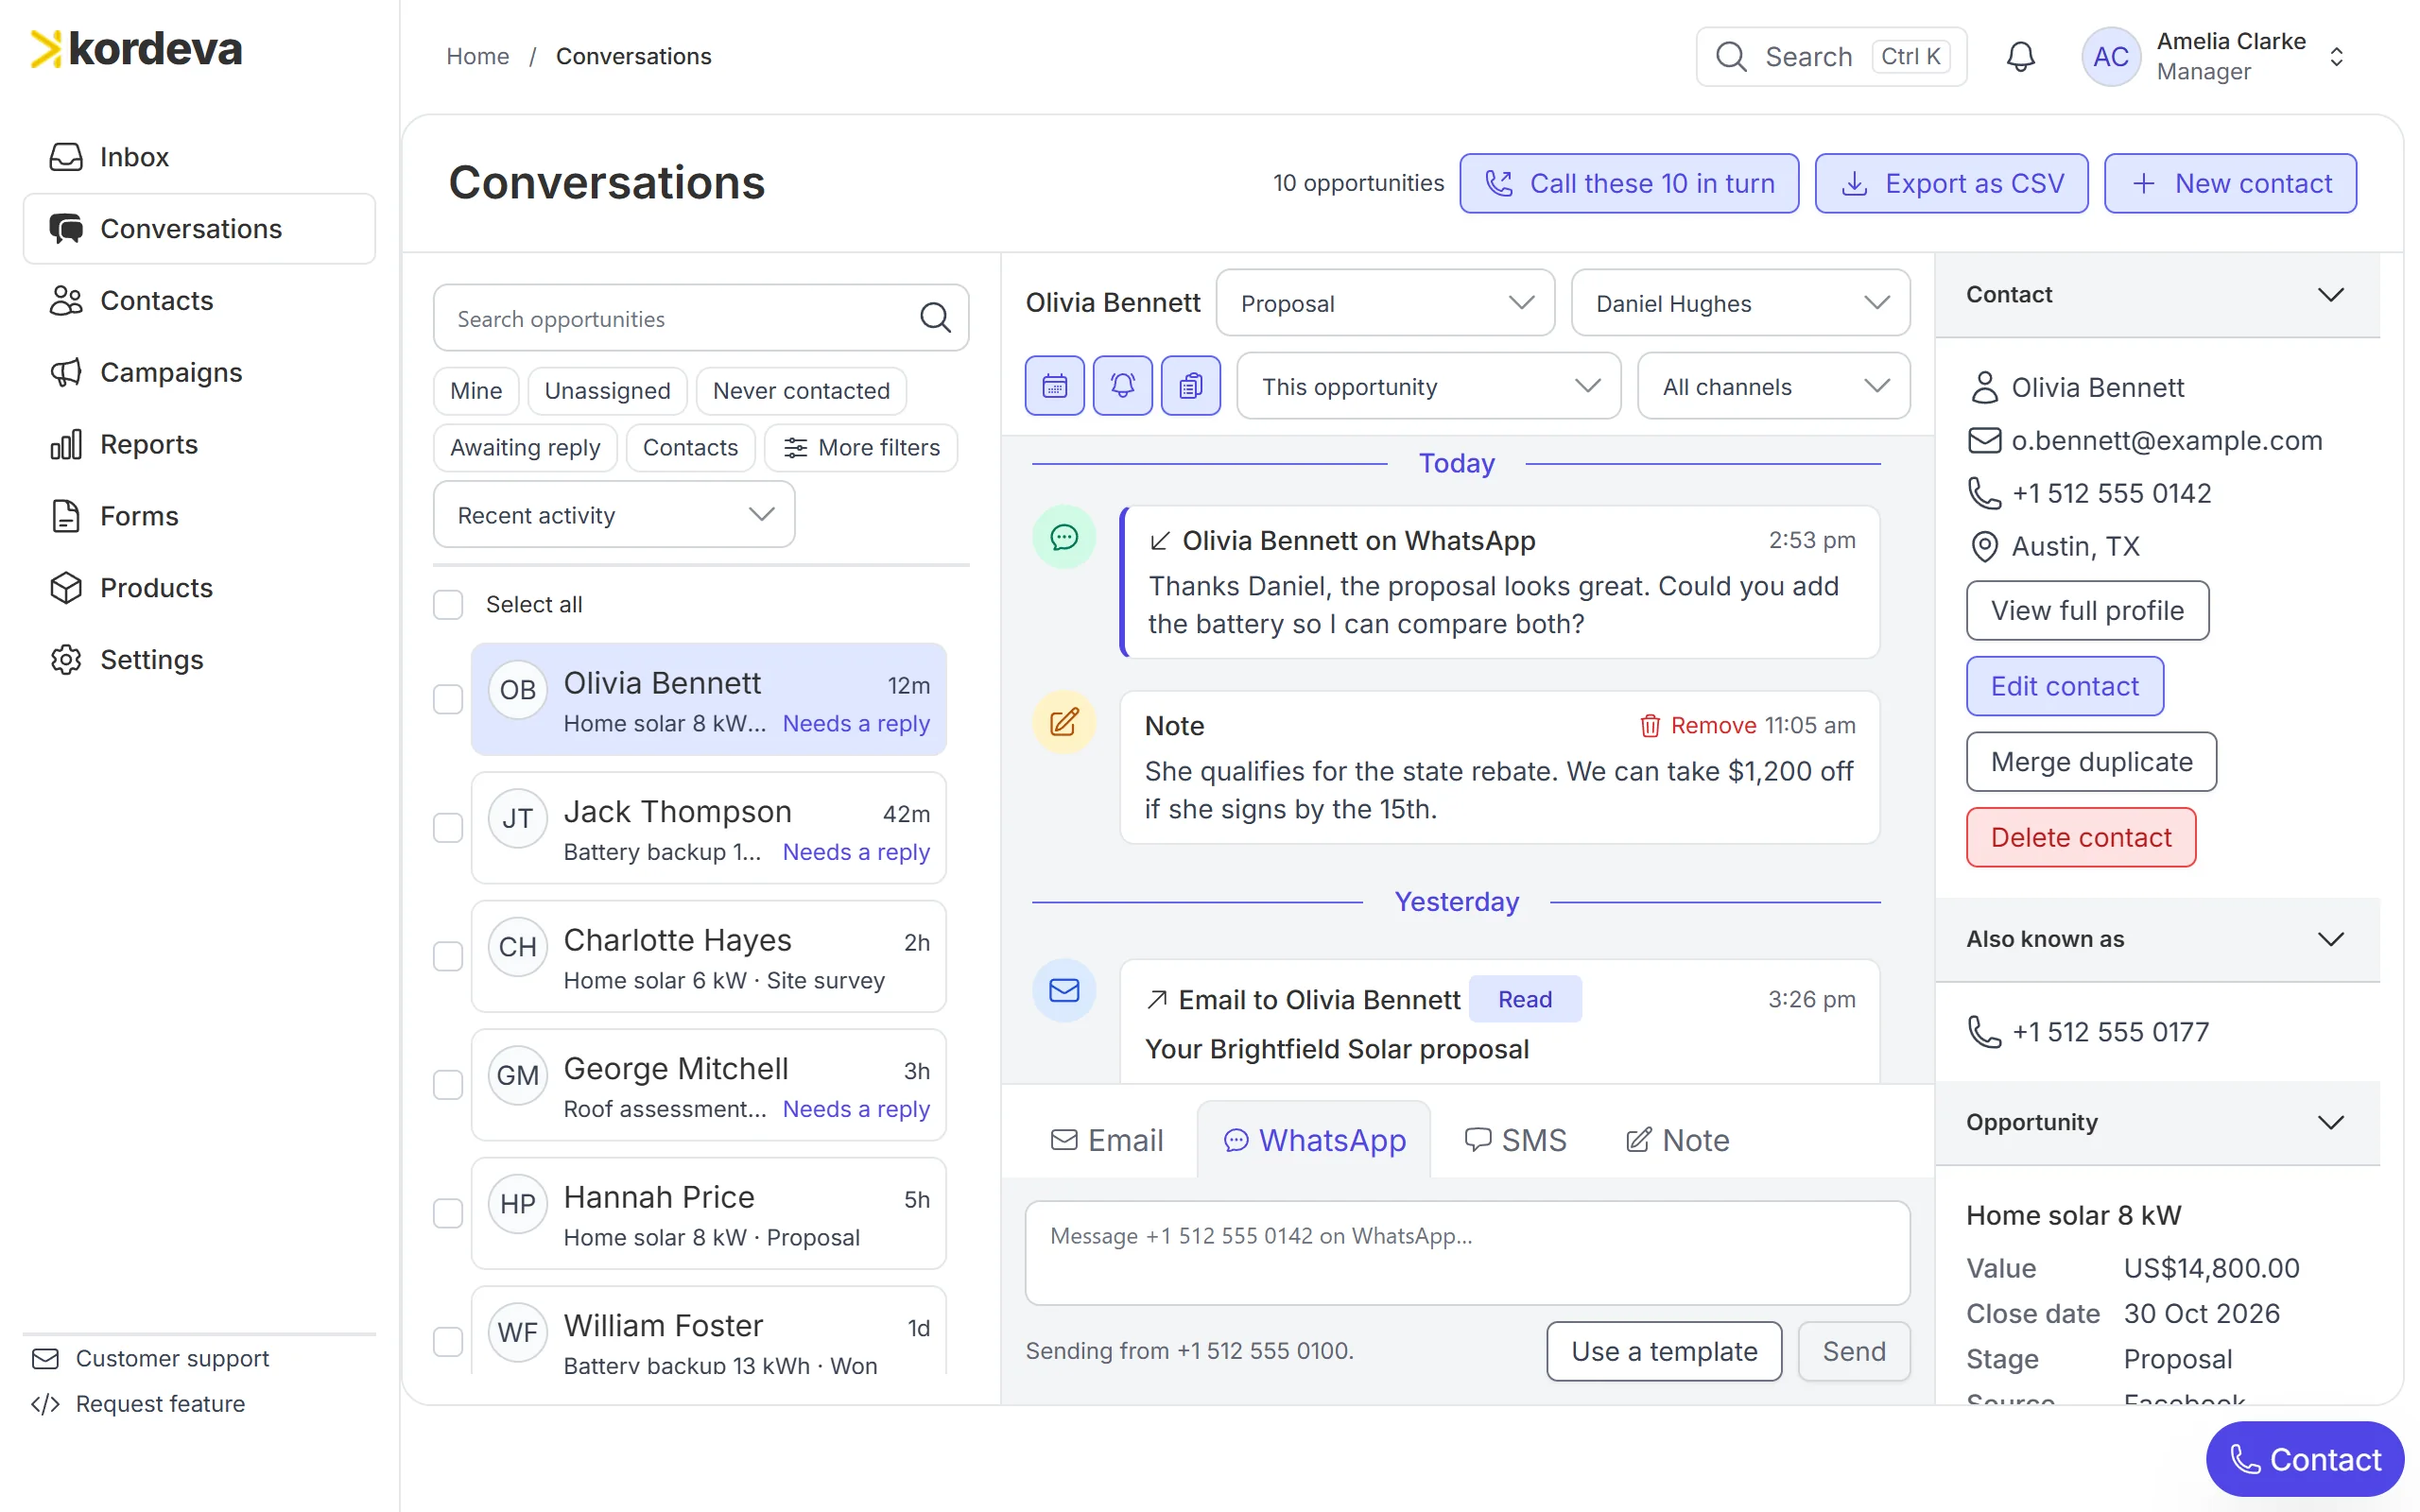Open the All channels dropdown
Image resolution: width=2420 pixels, height=1512 pixels.
point(1773,386)
